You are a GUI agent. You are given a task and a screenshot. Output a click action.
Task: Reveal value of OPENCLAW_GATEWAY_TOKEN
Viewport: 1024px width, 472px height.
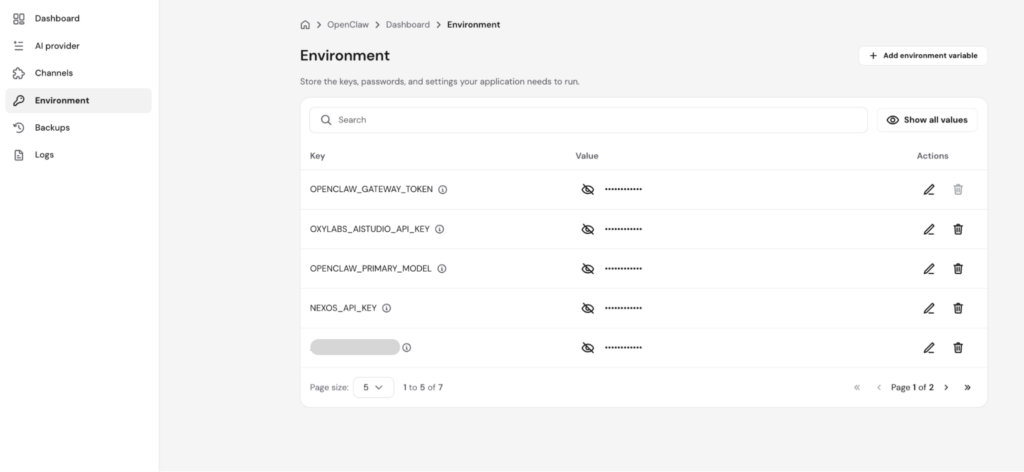[588, 189]
